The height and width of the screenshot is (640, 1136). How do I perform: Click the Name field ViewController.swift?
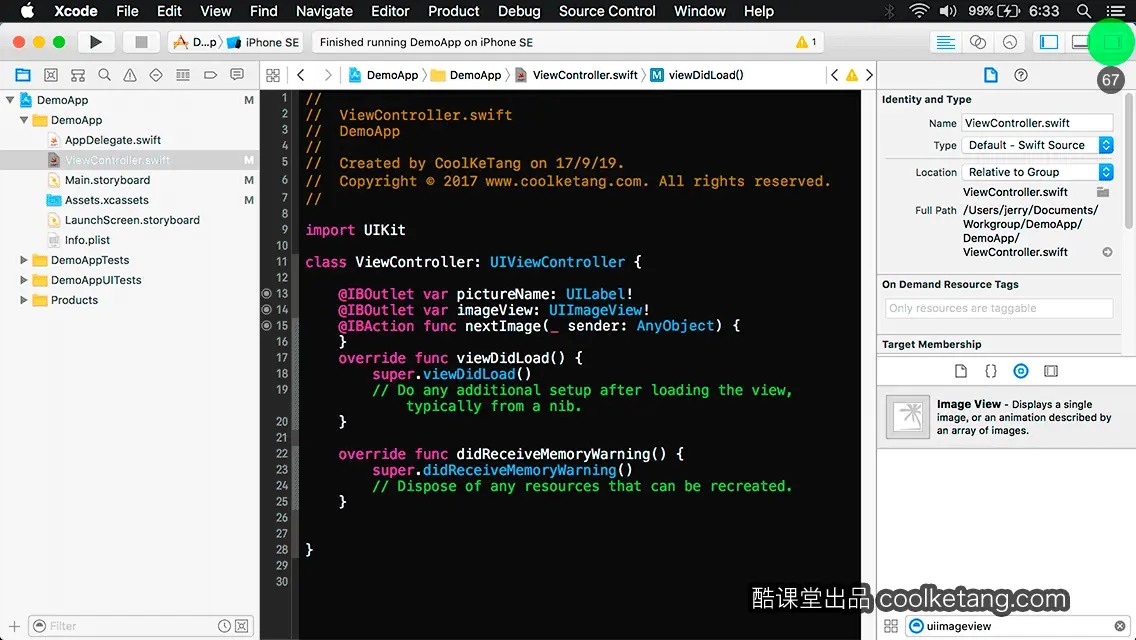[x=1037, y=123]
